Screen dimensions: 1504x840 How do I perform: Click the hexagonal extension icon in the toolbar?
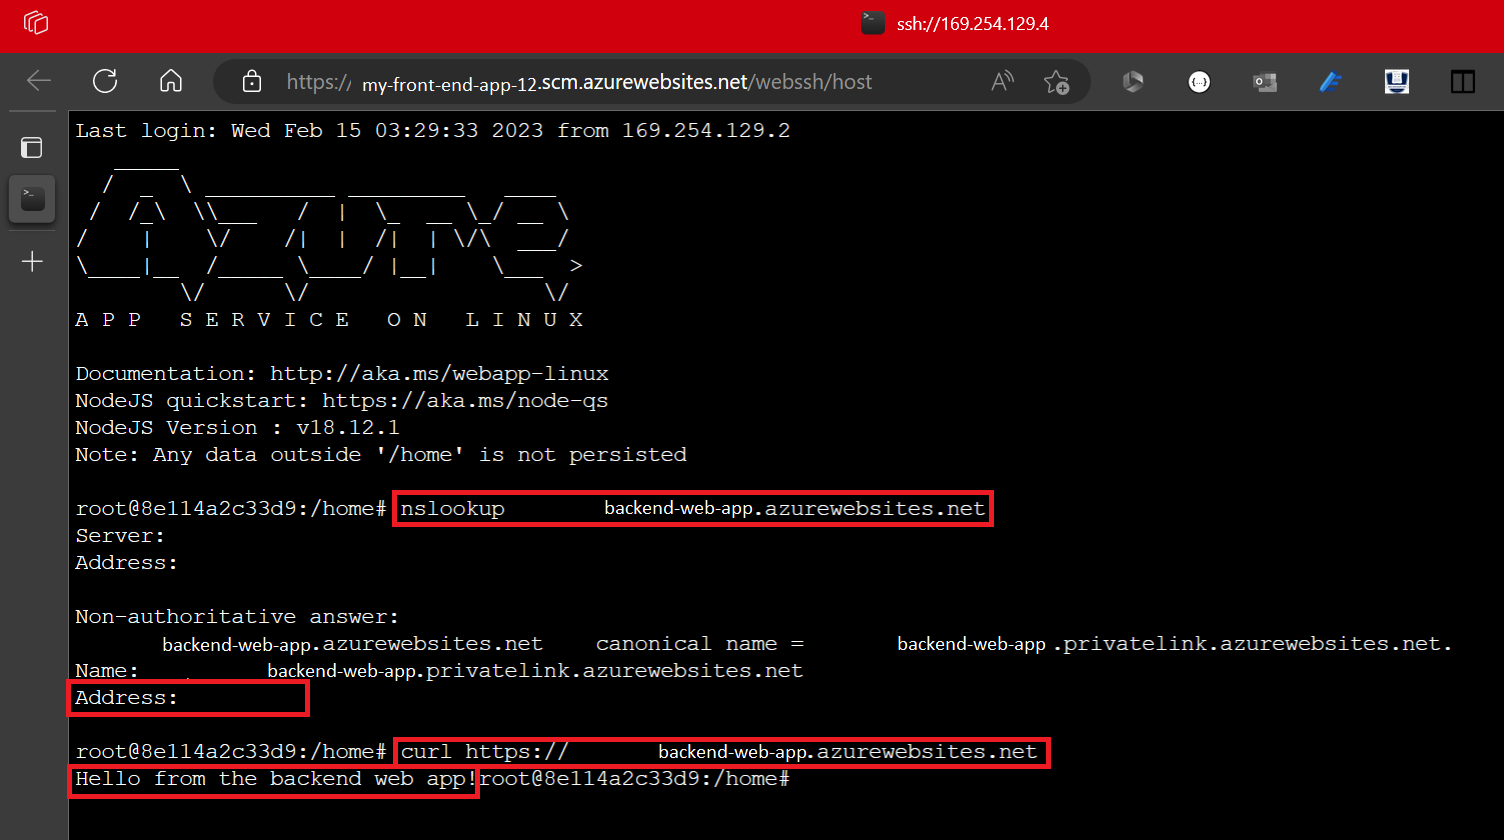(x=1133, y=82)
